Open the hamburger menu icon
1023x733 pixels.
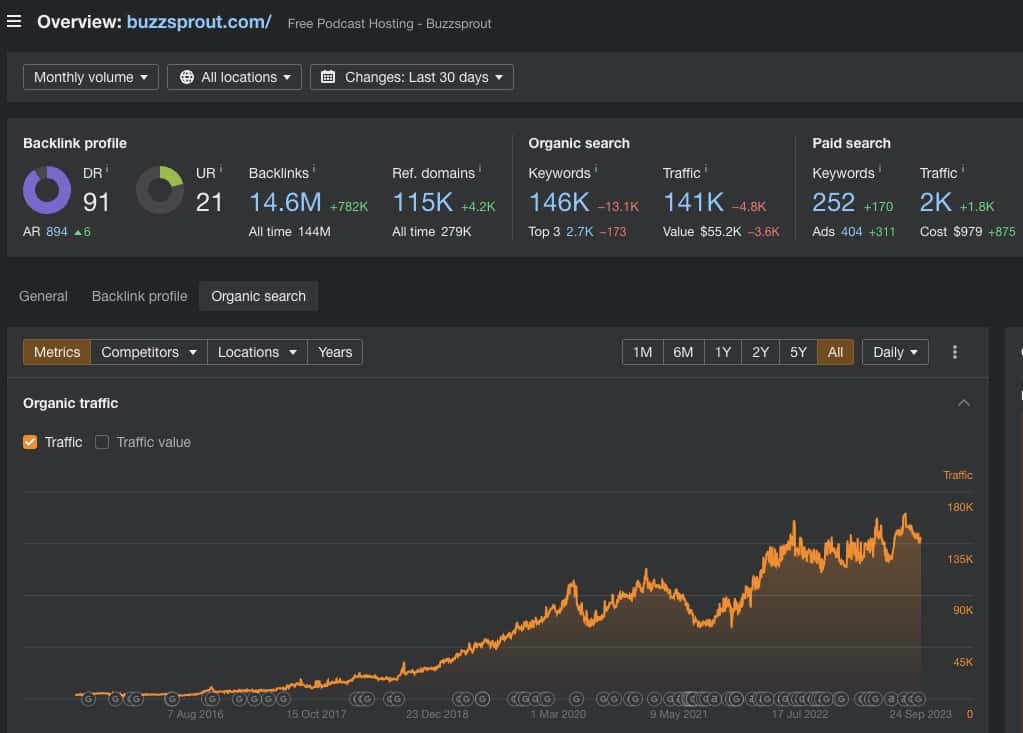click(14, 21)
